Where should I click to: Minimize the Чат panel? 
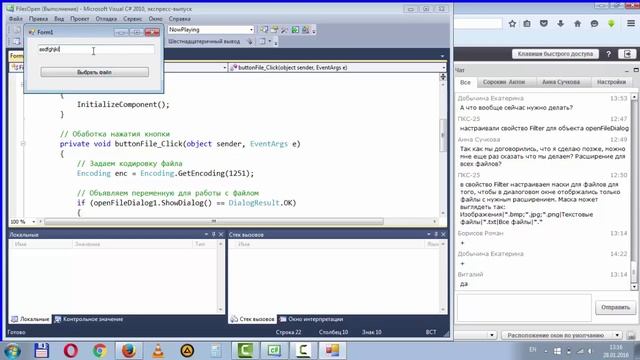(627, 70)
